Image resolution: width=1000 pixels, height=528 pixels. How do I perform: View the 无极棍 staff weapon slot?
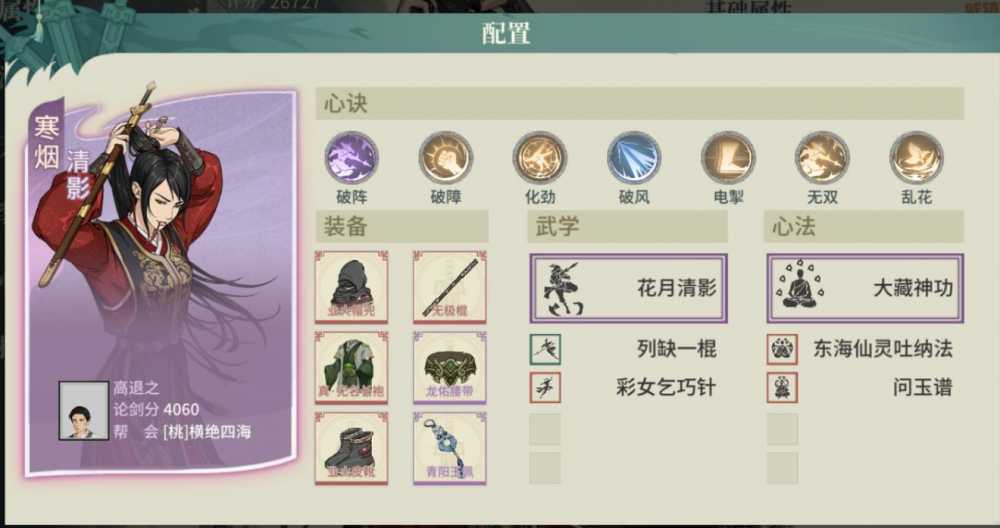tap(450, 287)
